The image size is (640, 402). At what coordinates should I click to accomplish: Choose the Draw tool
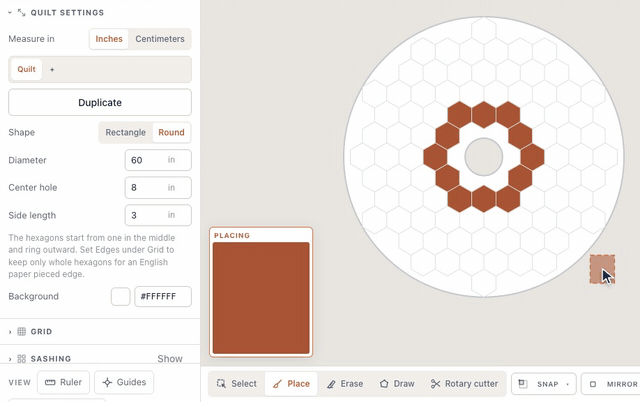pyautogui.click(x=397, y=384)
